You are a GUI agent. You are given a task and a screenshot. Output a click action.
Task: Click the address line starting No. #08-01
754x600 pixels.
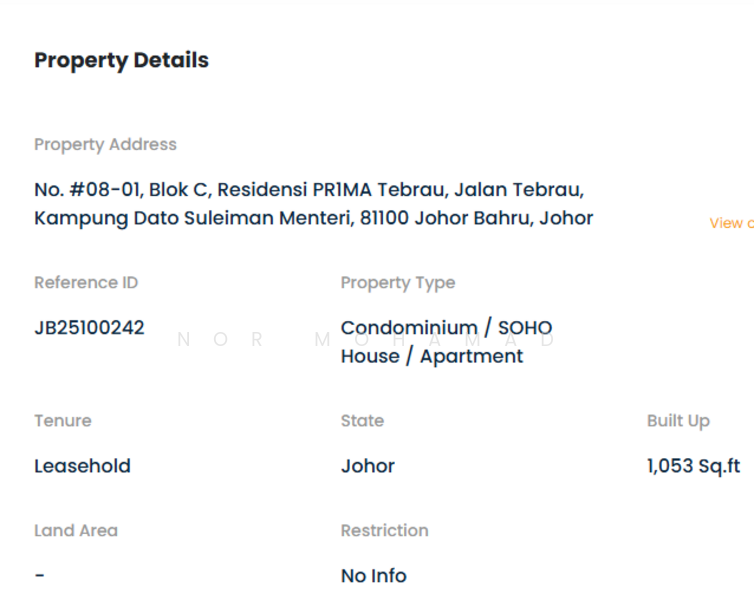point(309,190)
